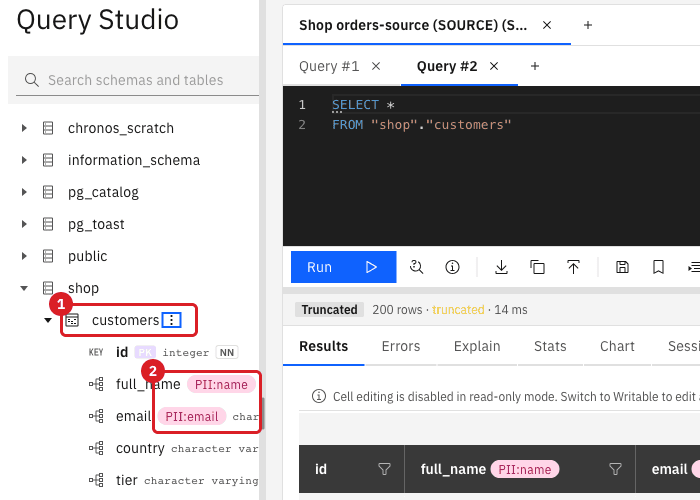This screenshot has height=500, width=700.
Task: Open the Errors tab
Action: tap(401, 346)
